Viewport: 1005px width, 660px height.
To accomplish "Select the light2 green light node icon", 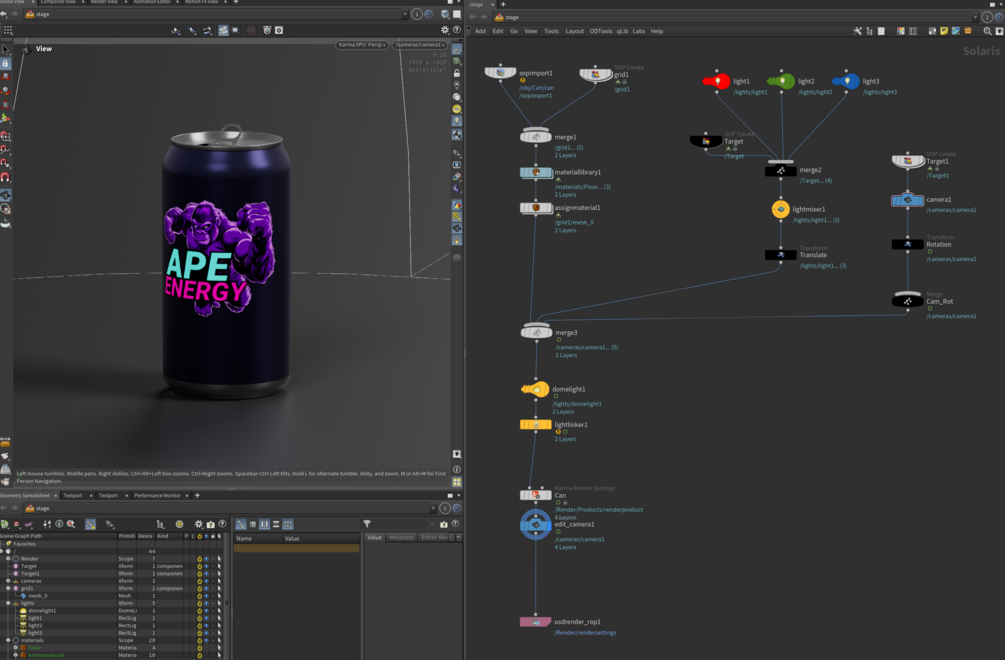I will pyautogui.click(x=781, y=81).
